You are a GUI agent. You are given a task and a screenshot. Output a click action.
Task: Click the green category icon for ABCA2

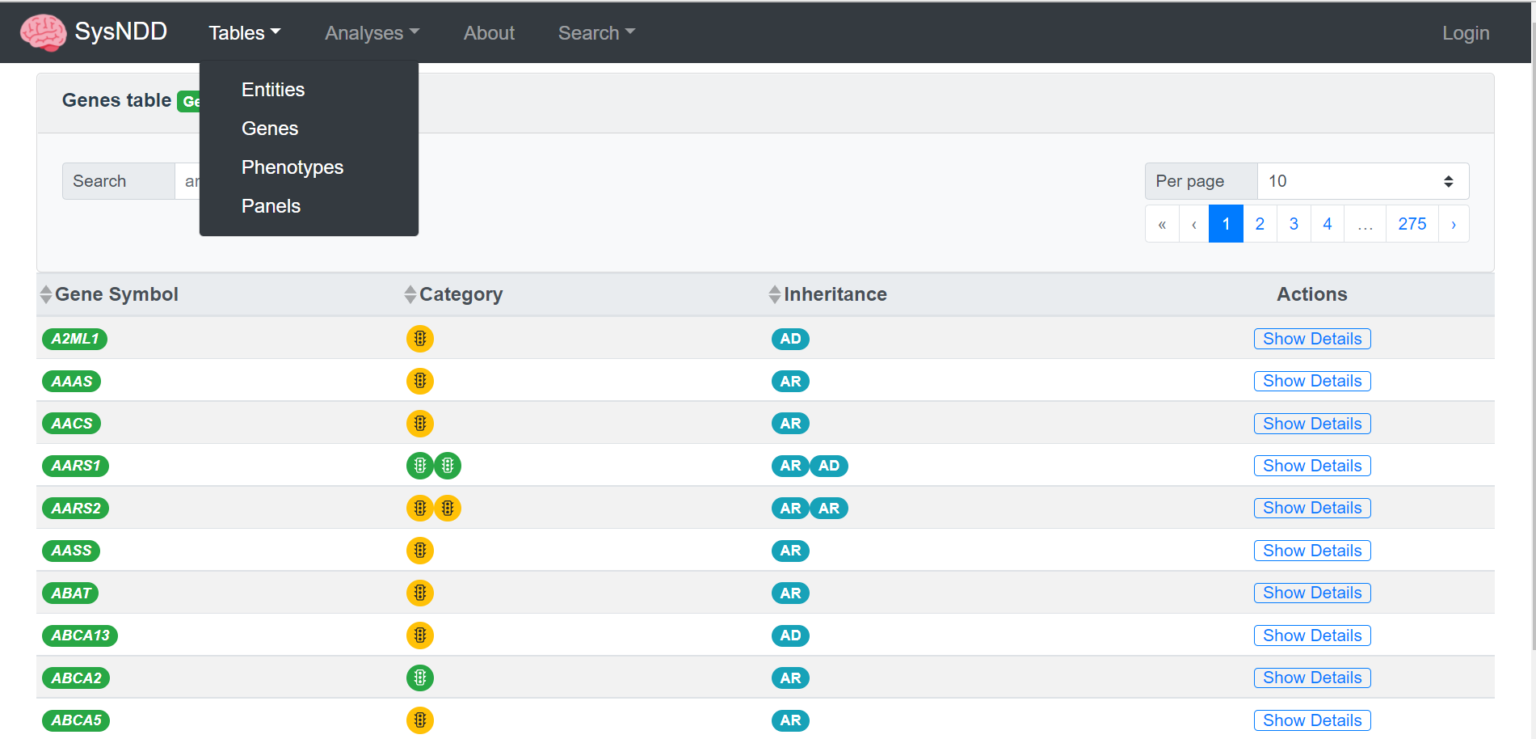click(x=420, y=678)
